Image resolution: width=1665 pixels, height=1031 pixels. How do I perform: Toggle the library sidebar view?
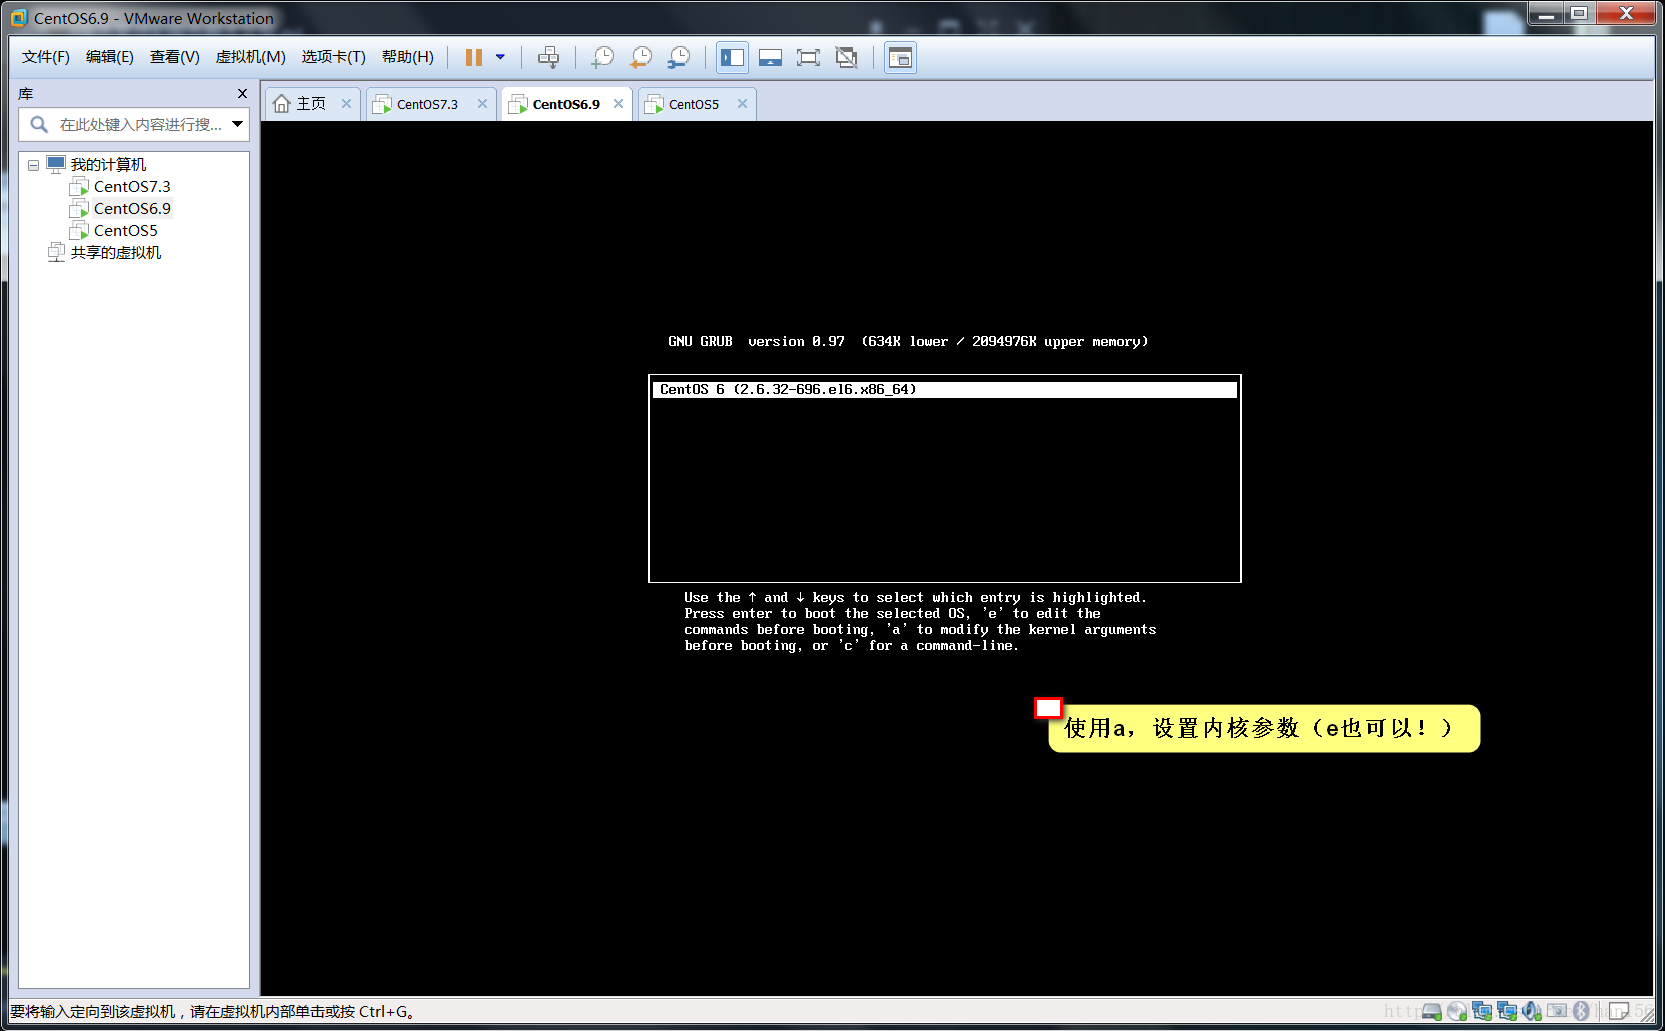tap(732, 57)
